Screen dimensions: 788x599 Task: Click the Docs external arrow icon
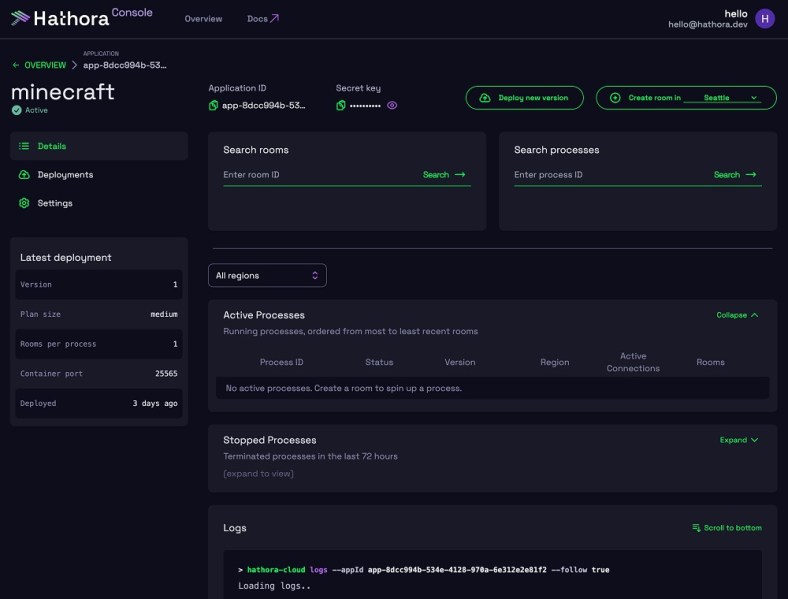(274, 18)
